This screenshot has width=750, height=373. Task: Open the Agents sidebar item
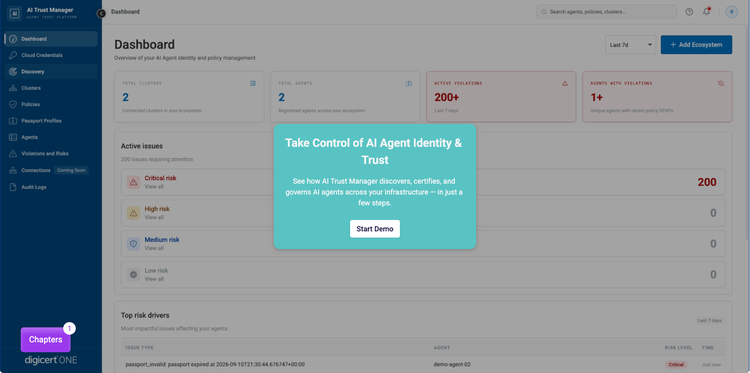51,137
